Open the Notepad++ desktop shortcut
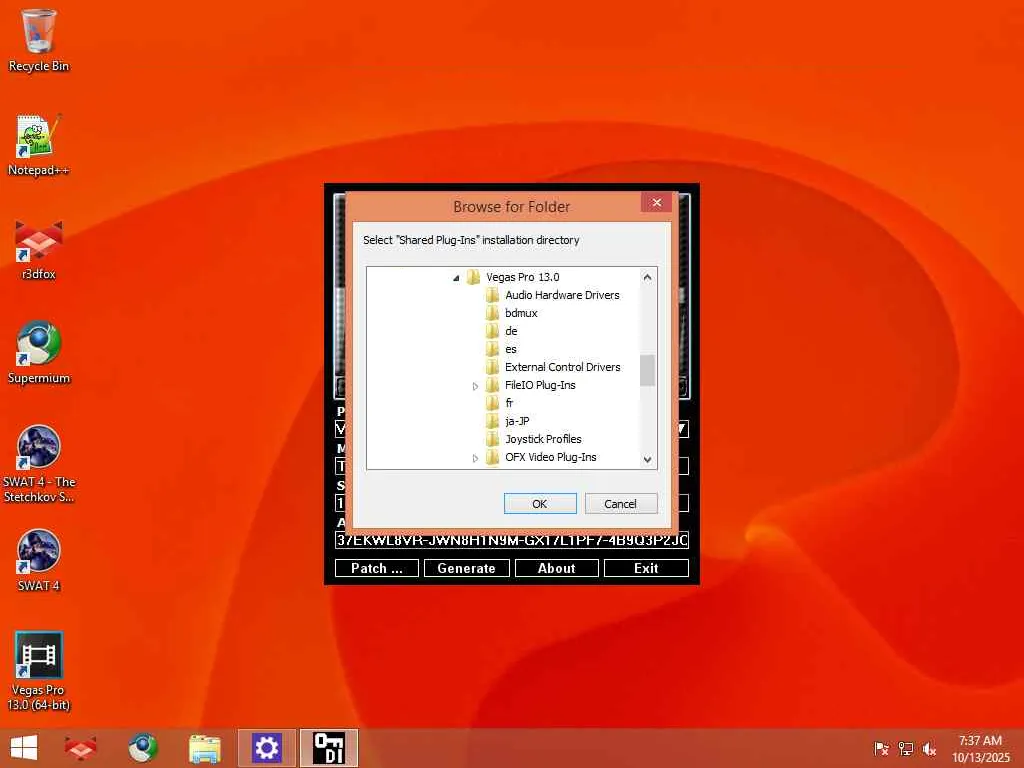This screenshot has width=1024, height=768. point(39,145)
